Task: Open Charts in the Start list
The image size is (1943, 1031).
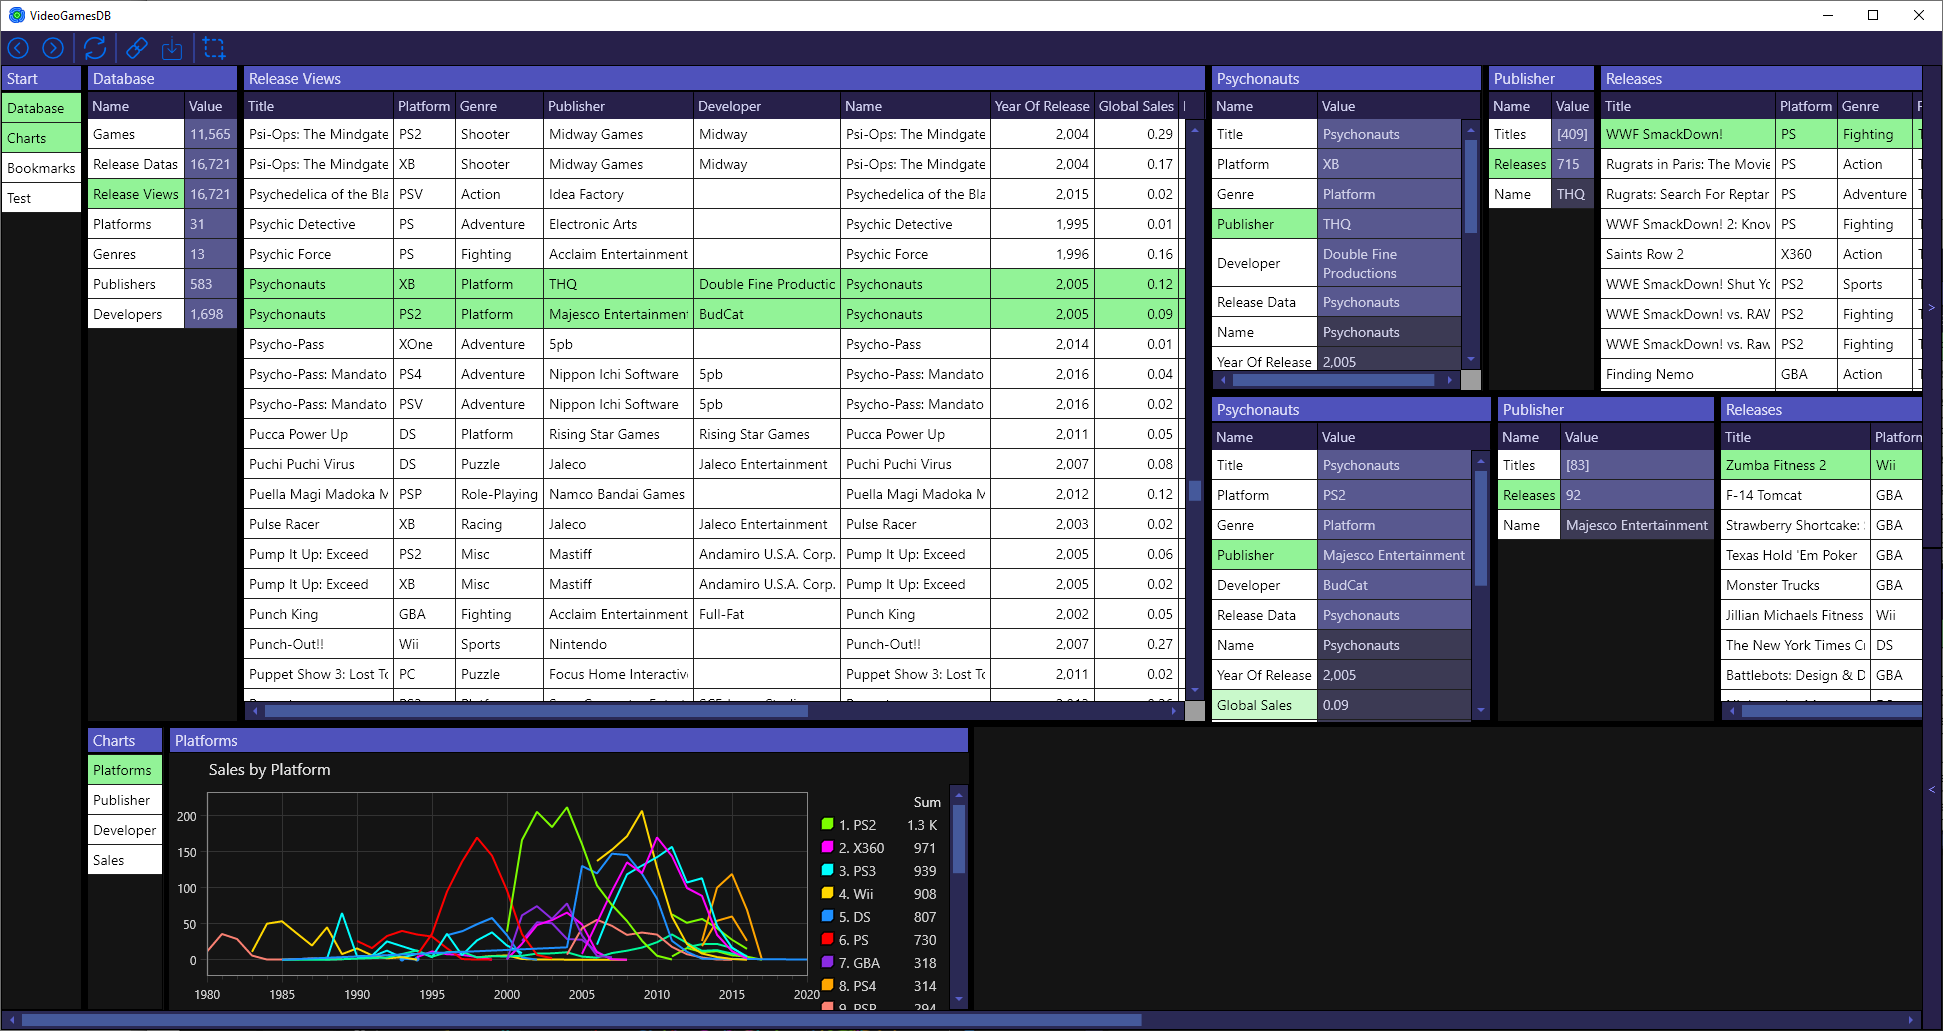Action: [41, 138]
